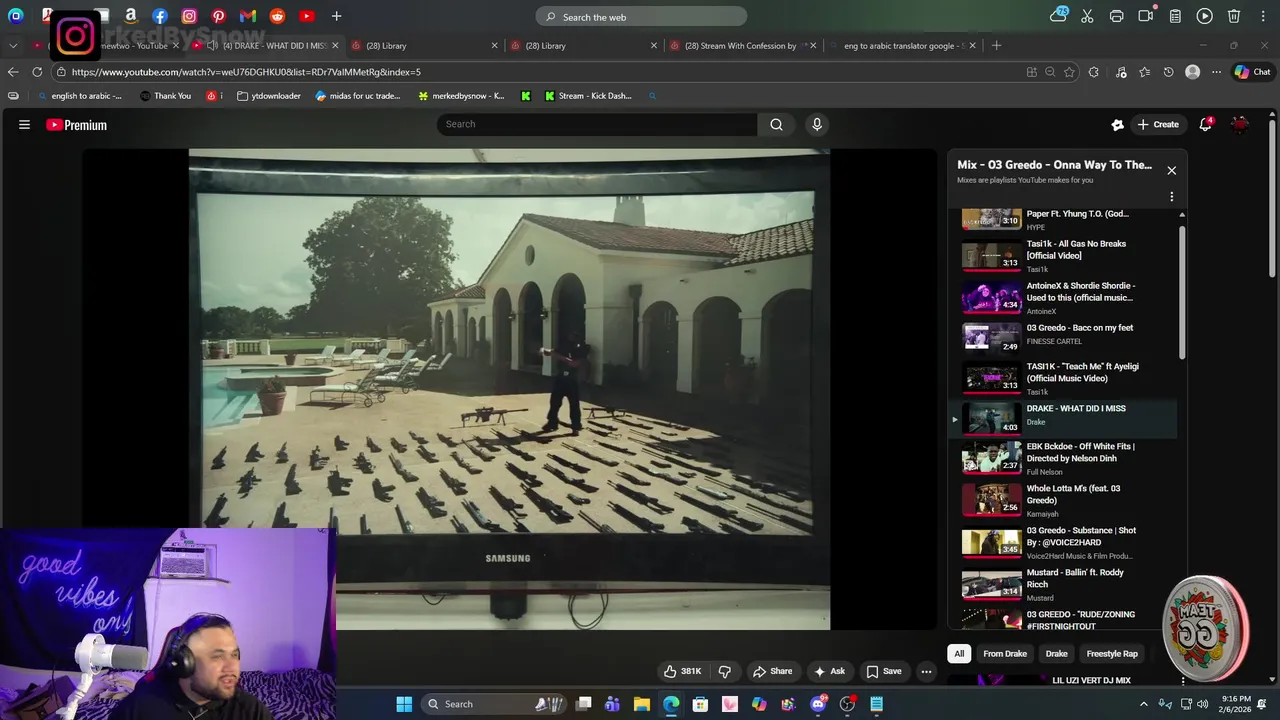1280x720 pixels.
Task: Switch to eng to arabic translator tab
Action: coord(903,45)
